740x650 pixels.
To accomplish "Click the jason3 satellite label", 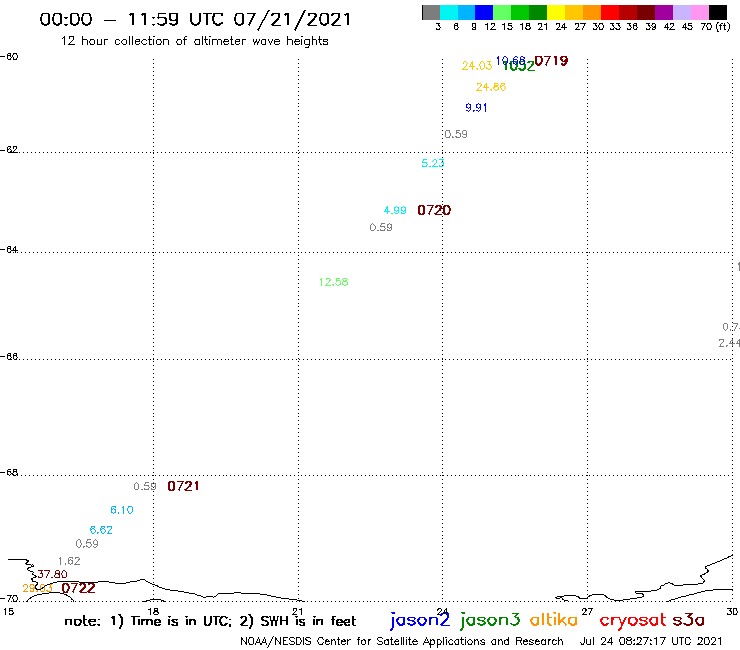I will point(490,620).
